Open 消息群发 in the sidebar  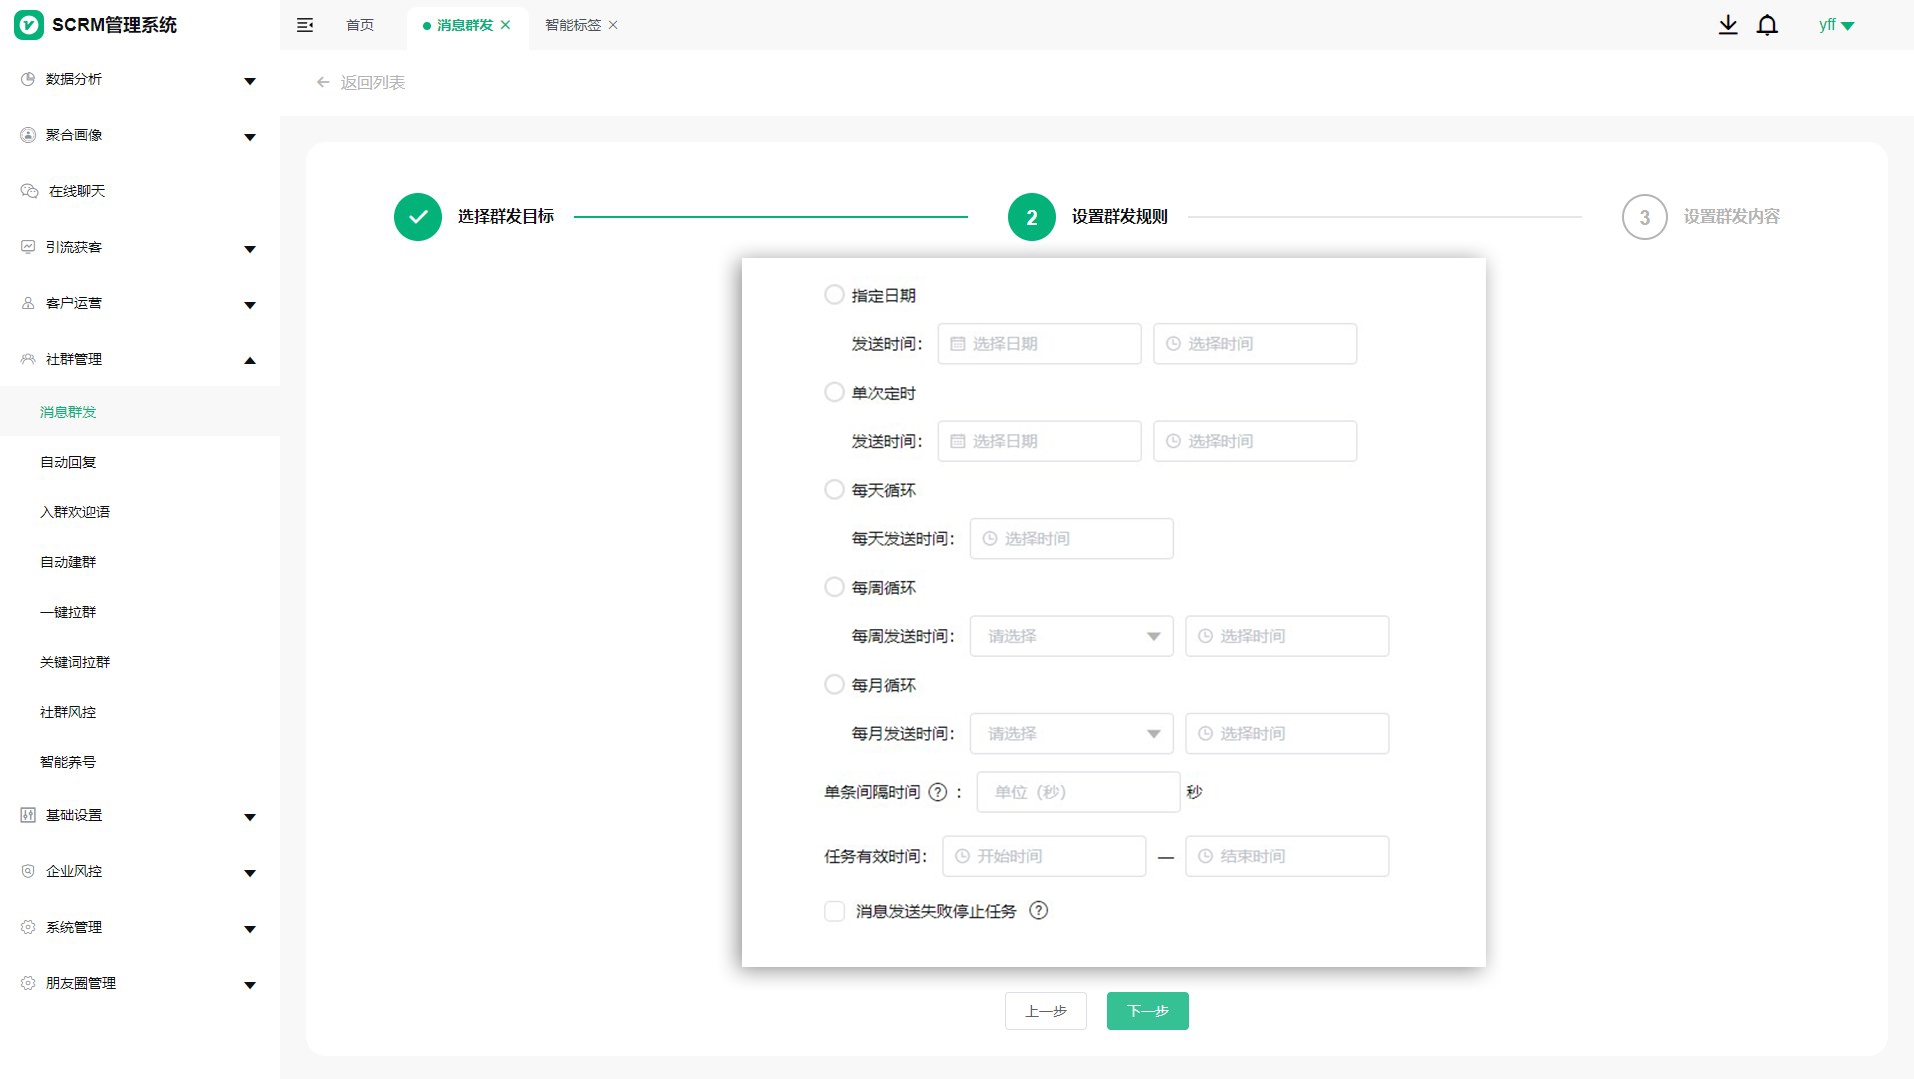(68, 412)
